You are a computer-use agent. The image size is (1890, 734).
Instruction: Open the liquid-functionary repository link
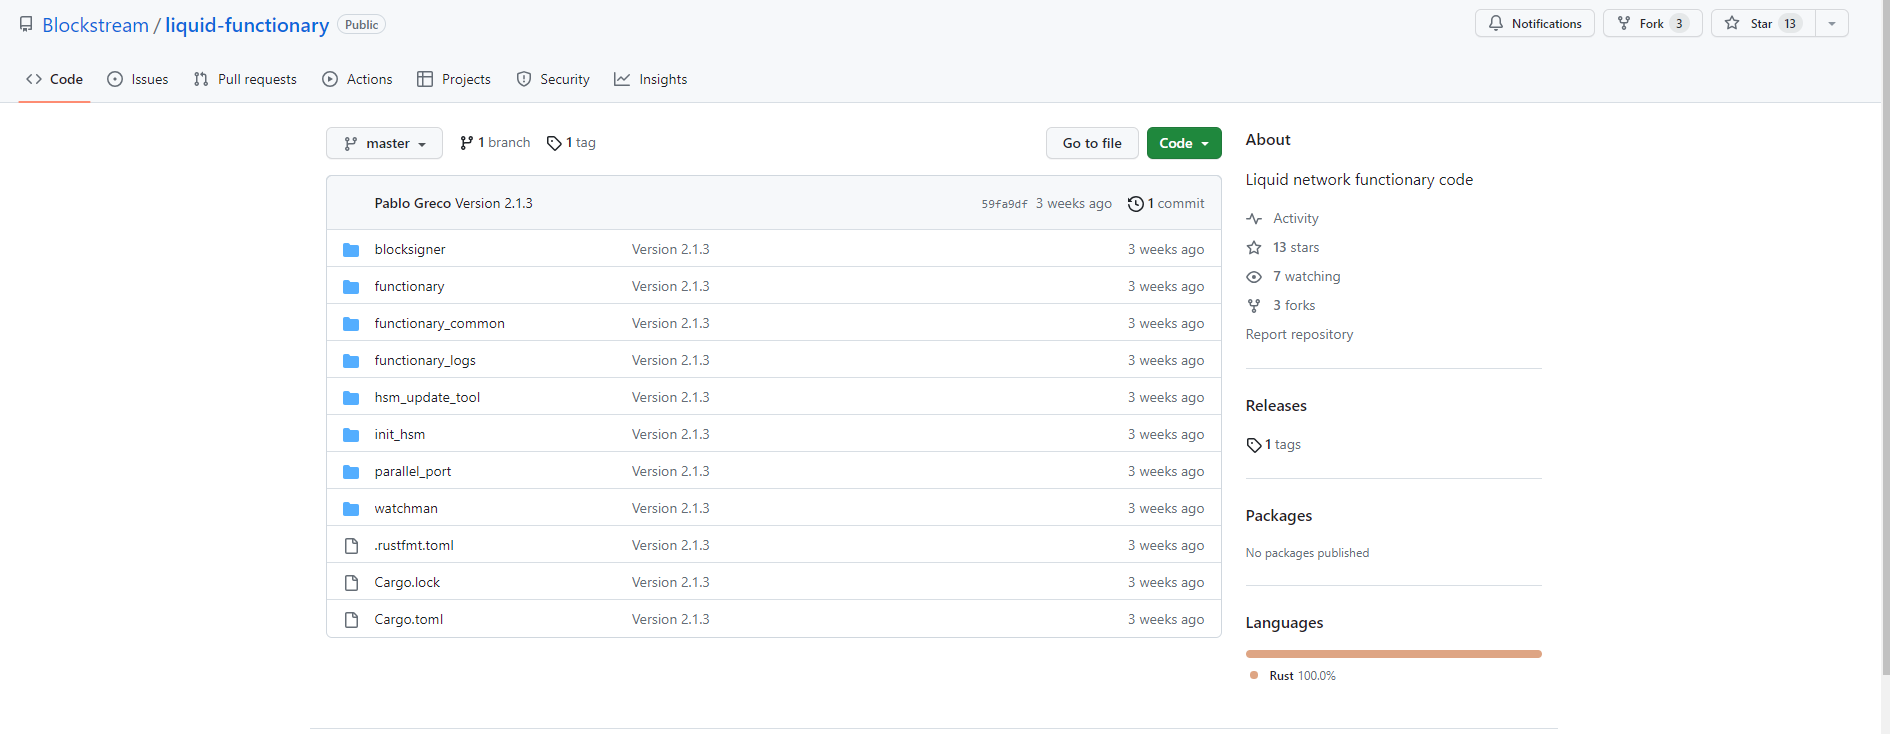pyautogui.click(x=247, y=25)
